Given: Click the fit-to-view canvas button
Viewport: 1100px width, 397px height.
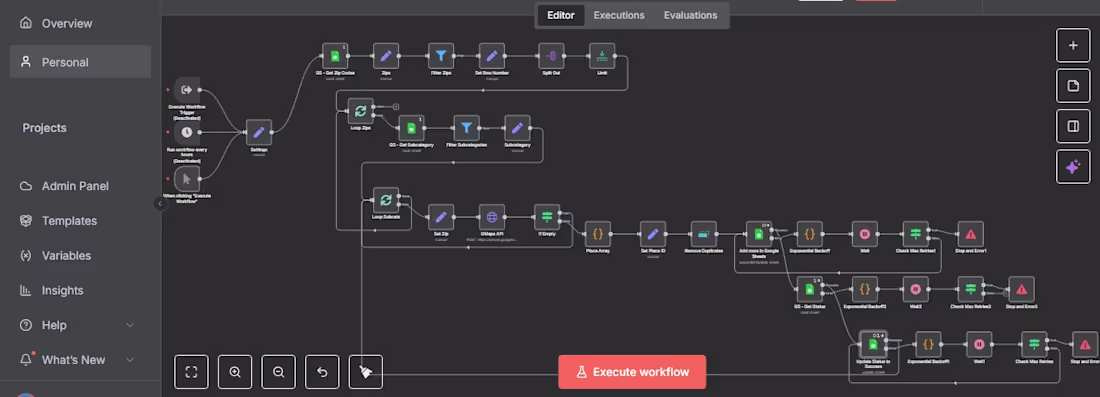Looking at the screenshot, I should point(192,372).
